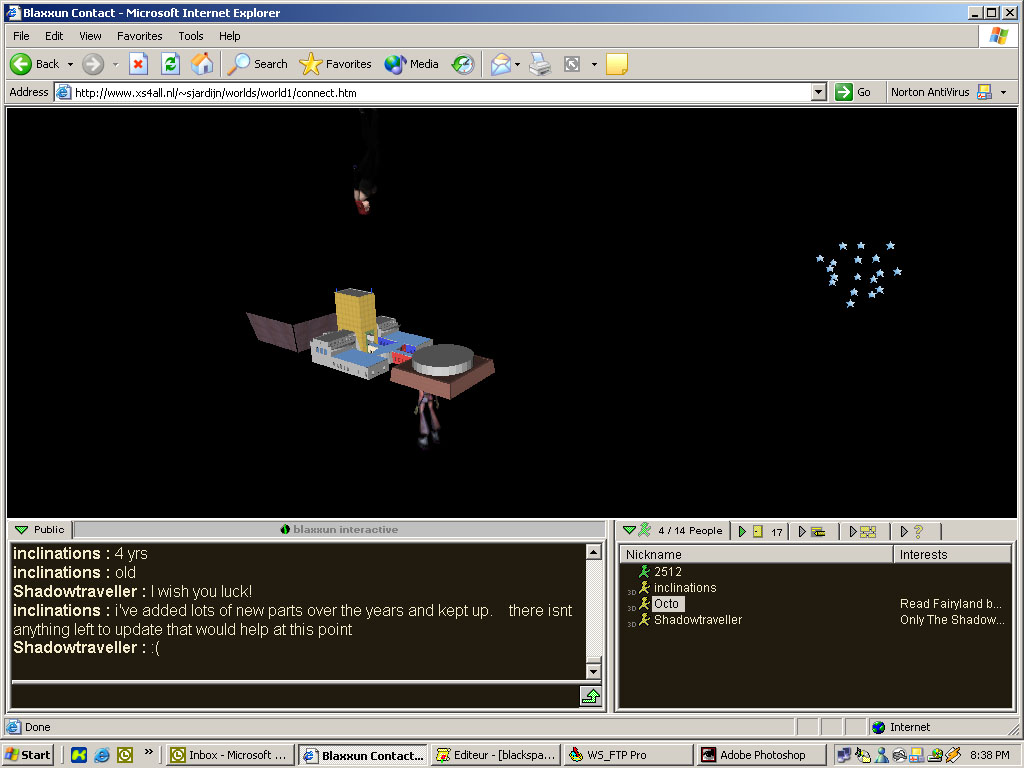Click the send message icon in chat
Screen dimensions: 1024x768
pos(590,696)
